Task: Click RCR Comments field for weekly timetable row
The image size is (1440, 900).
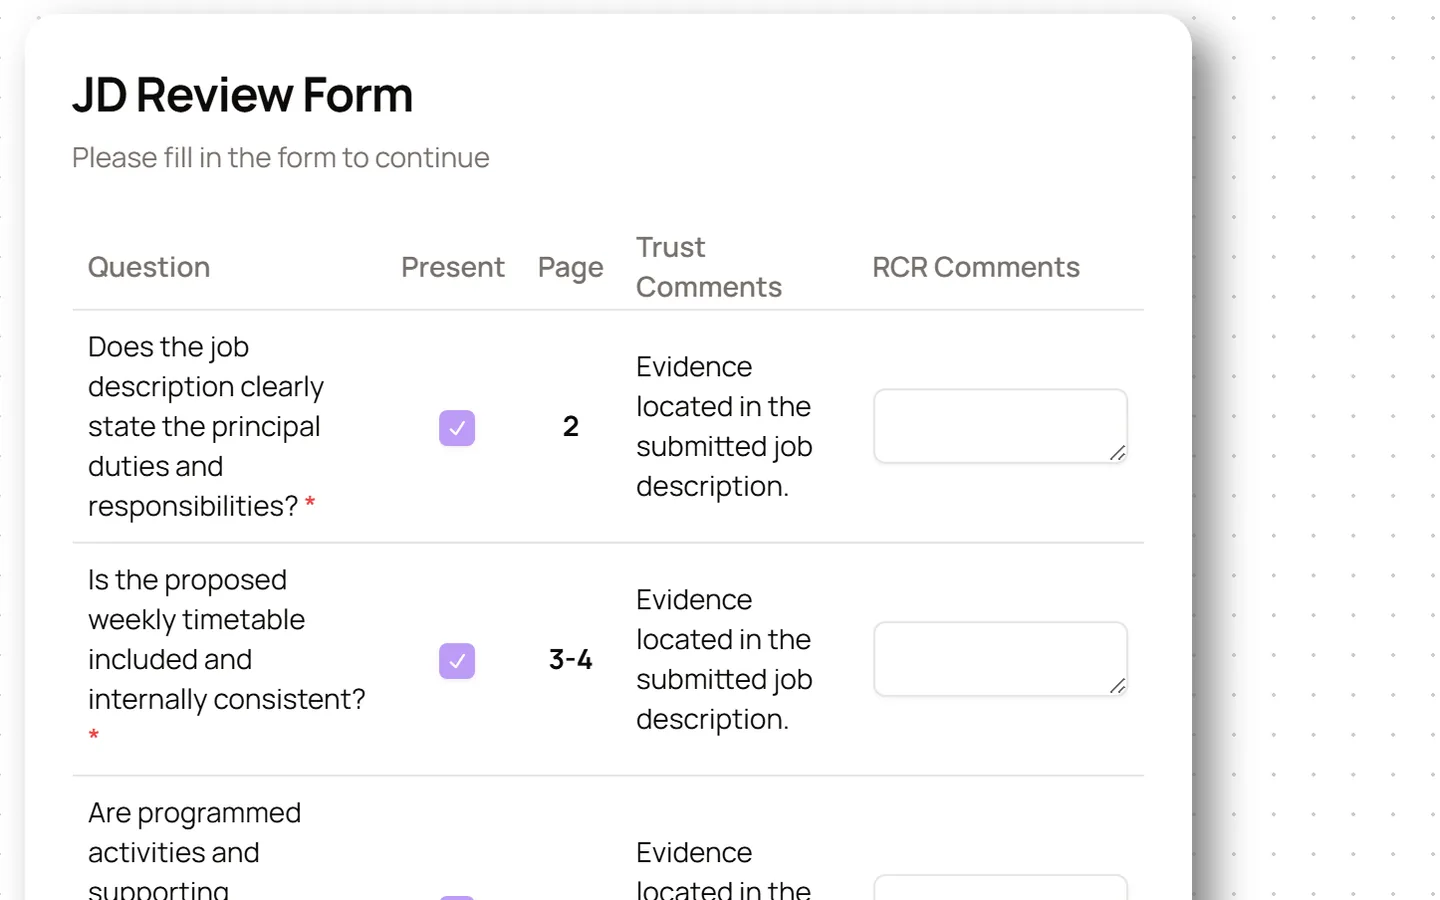Action: coord(1000,659)
